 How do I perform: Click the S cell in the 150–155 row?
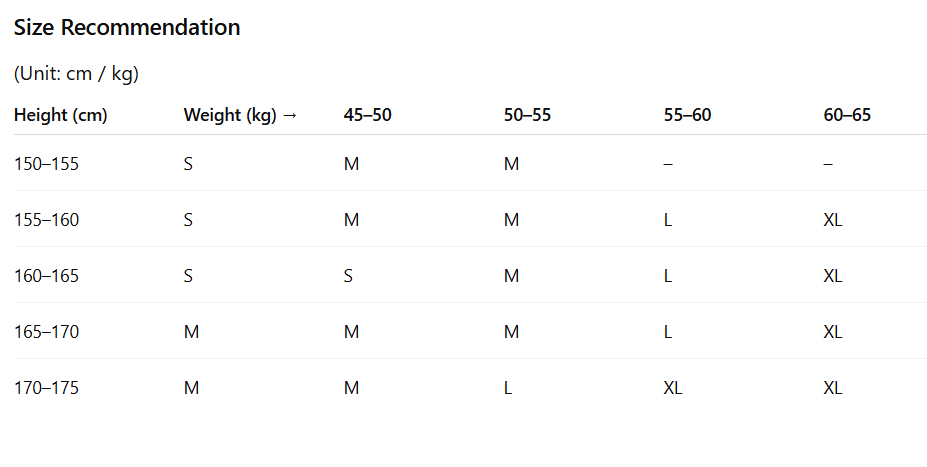pyautogui.click(x=188, y=164)
